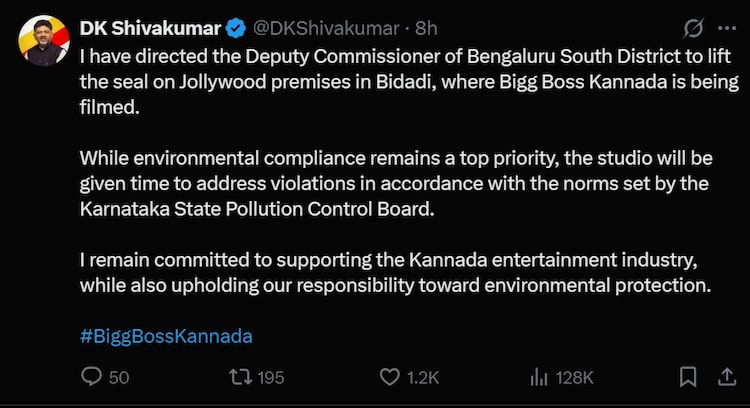Click the paragraph about Jollywood premises in Bidadi
Image resolution: width=750 pixels, height=408 pixels.
tap(400, 79)
